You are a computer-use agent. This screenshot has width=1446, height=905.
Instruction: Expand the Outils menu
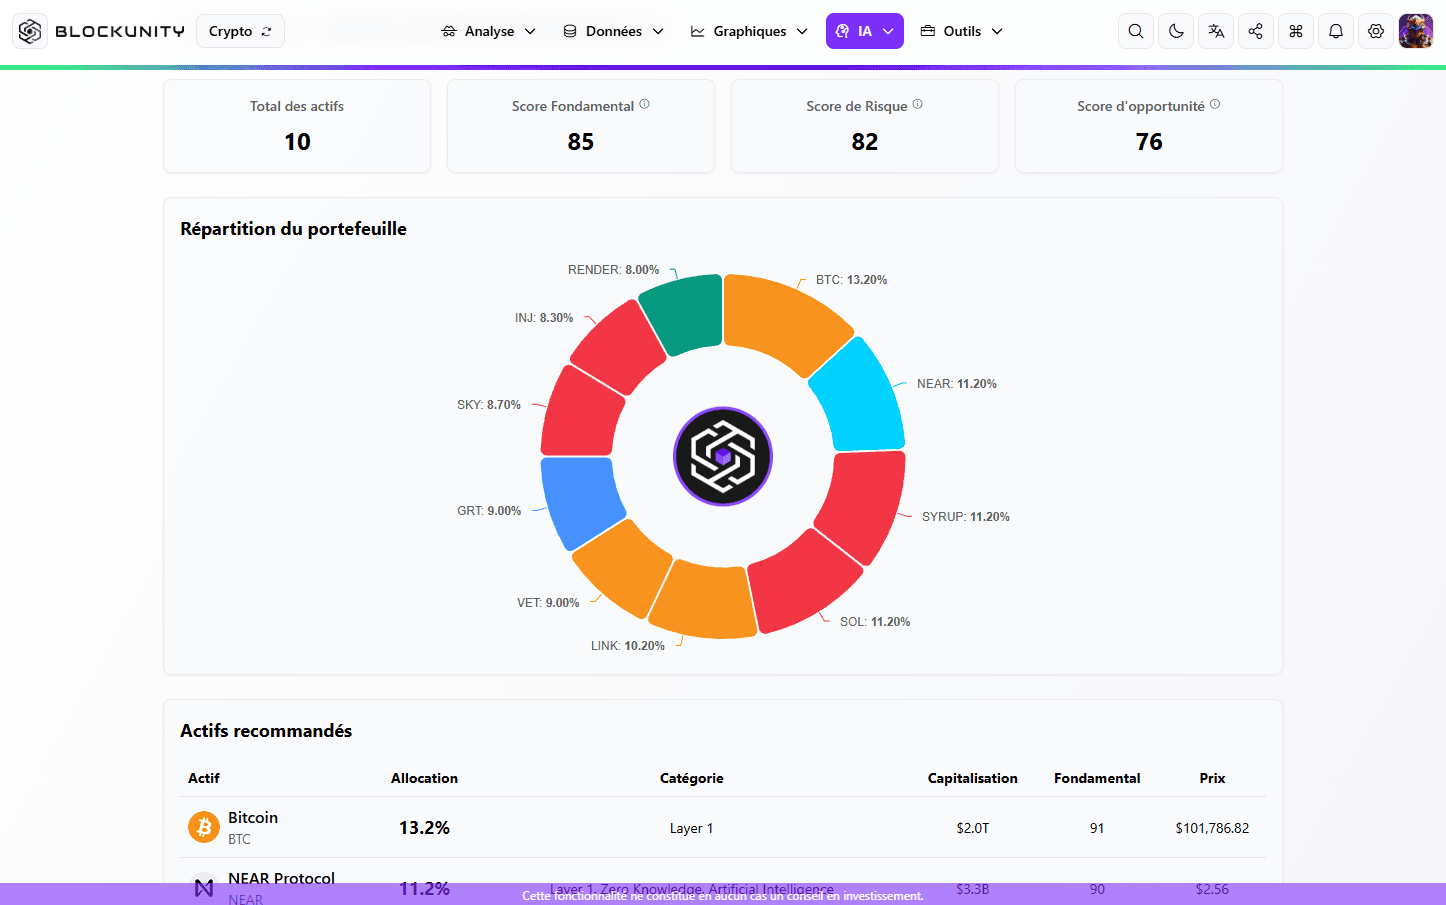pos(961,31)
